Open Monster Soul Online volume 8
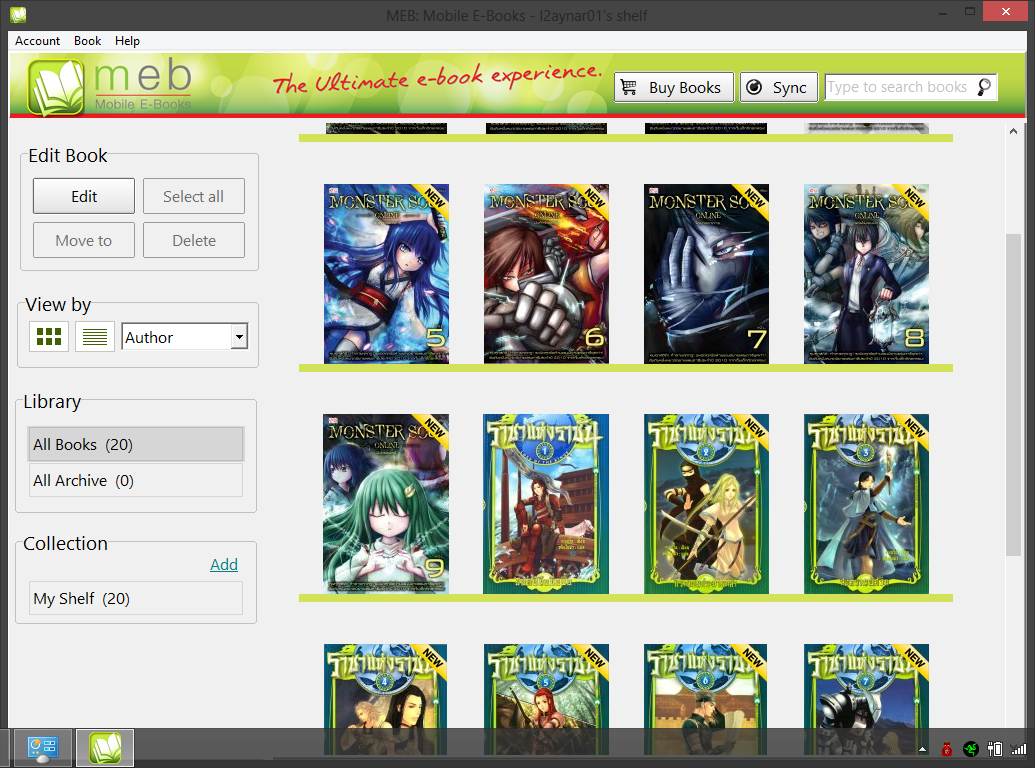The width and height of the screenshot is (1035, 768). coord(866,274)
